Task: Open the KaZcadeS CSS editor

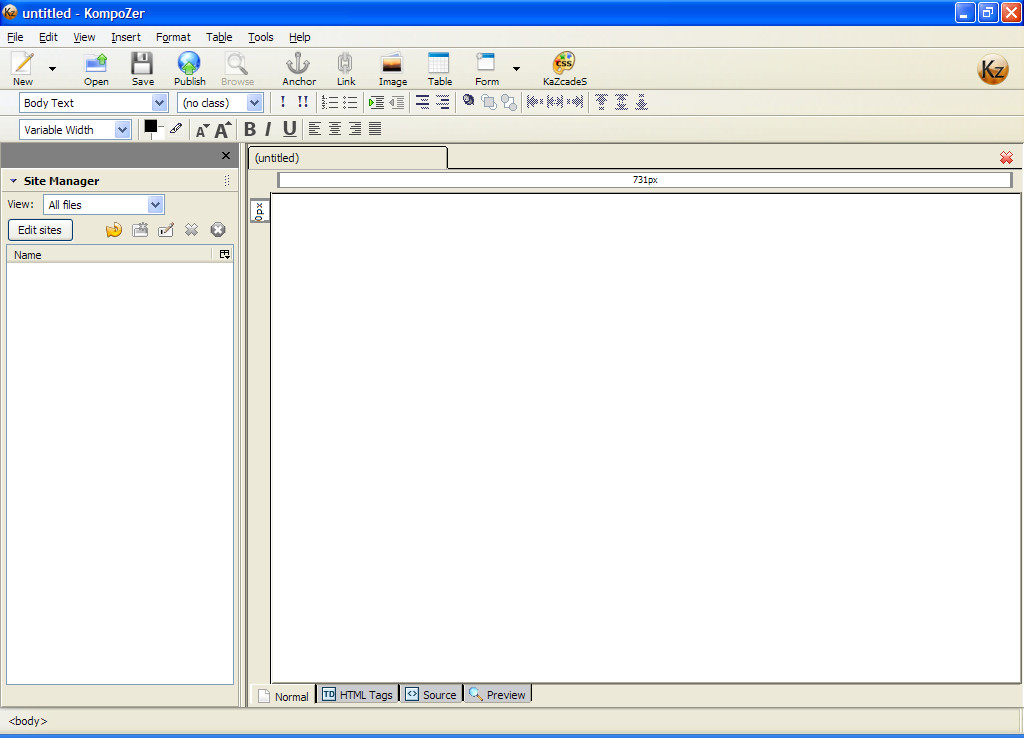Action: coord(564,63)
